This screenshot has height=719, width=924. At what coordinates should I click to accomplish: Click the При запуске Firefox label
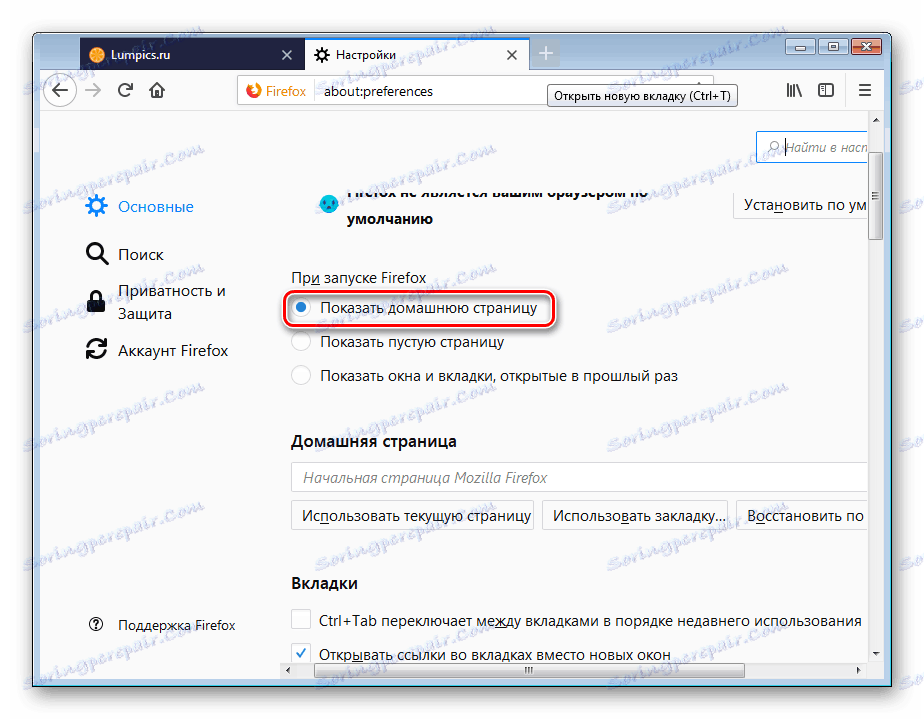pos(358,278)
